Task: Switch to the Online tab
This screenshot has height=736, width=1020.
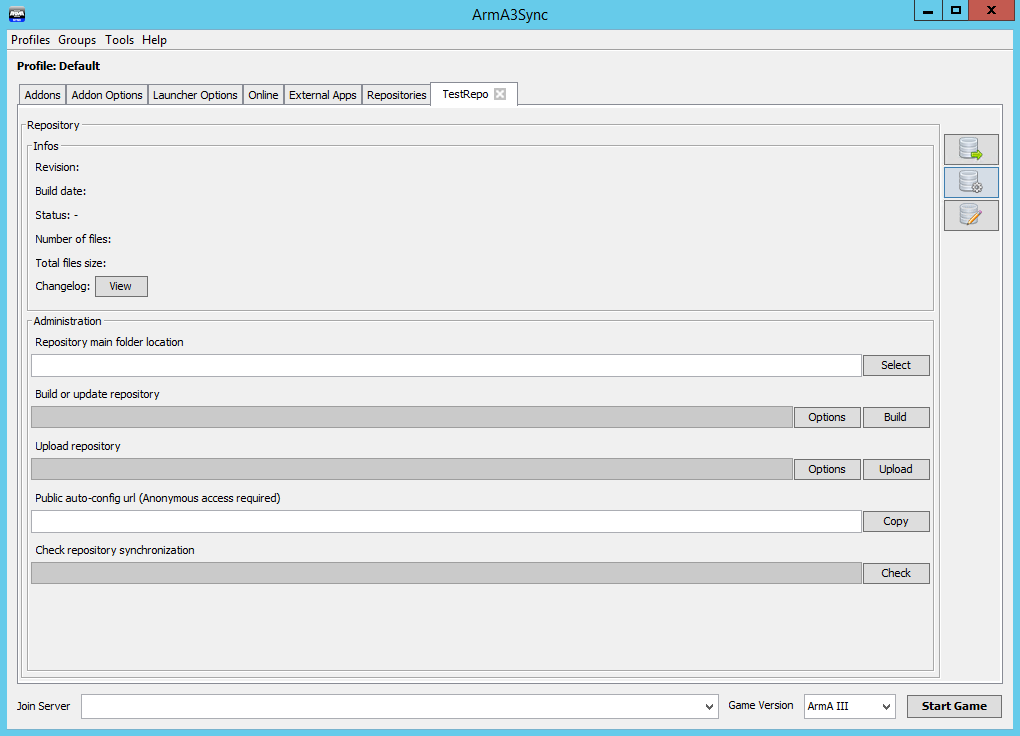Action: [263, 95]
